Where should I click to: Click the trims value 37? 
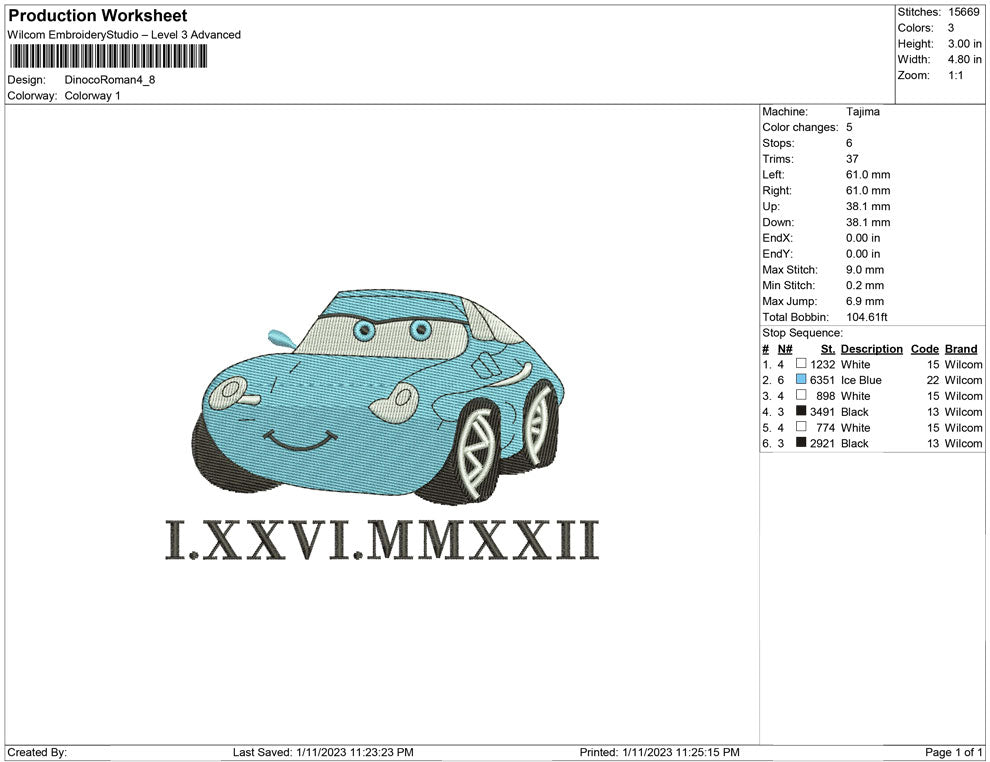[852, 158]
